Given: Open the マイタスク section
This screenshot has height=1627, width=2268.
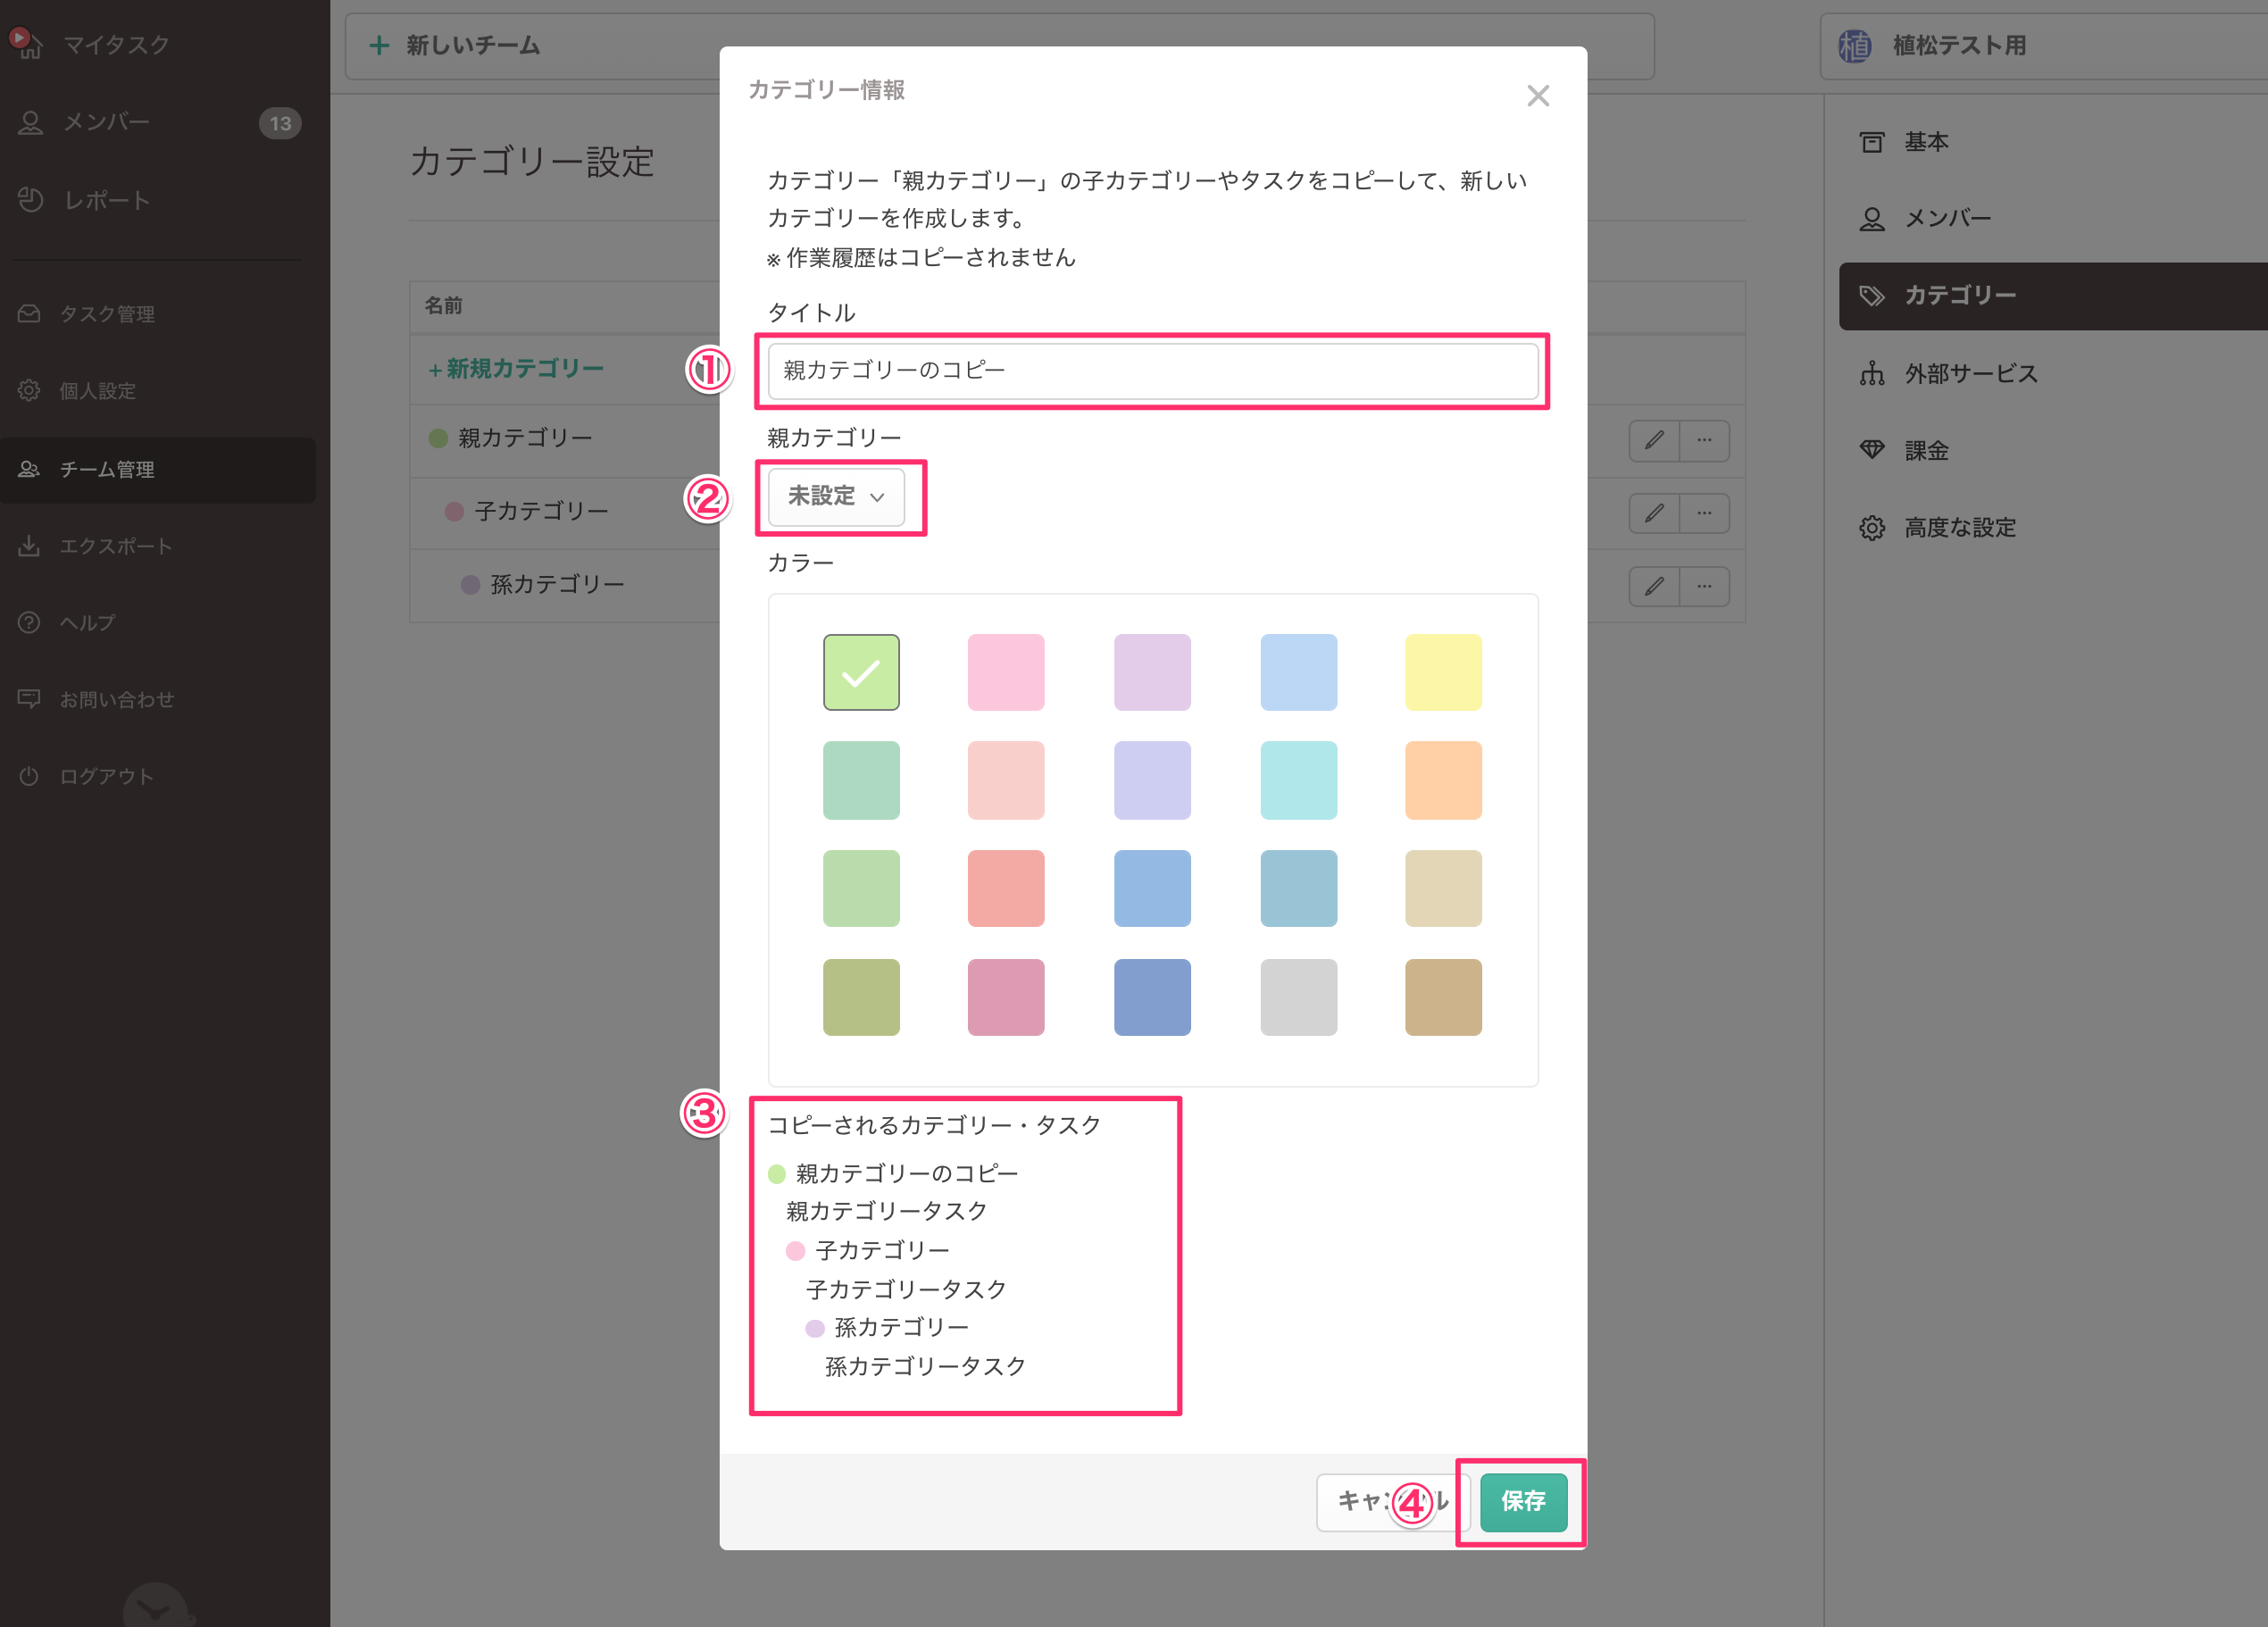Looking at the screenshot, I should click(x=116, y=44).
